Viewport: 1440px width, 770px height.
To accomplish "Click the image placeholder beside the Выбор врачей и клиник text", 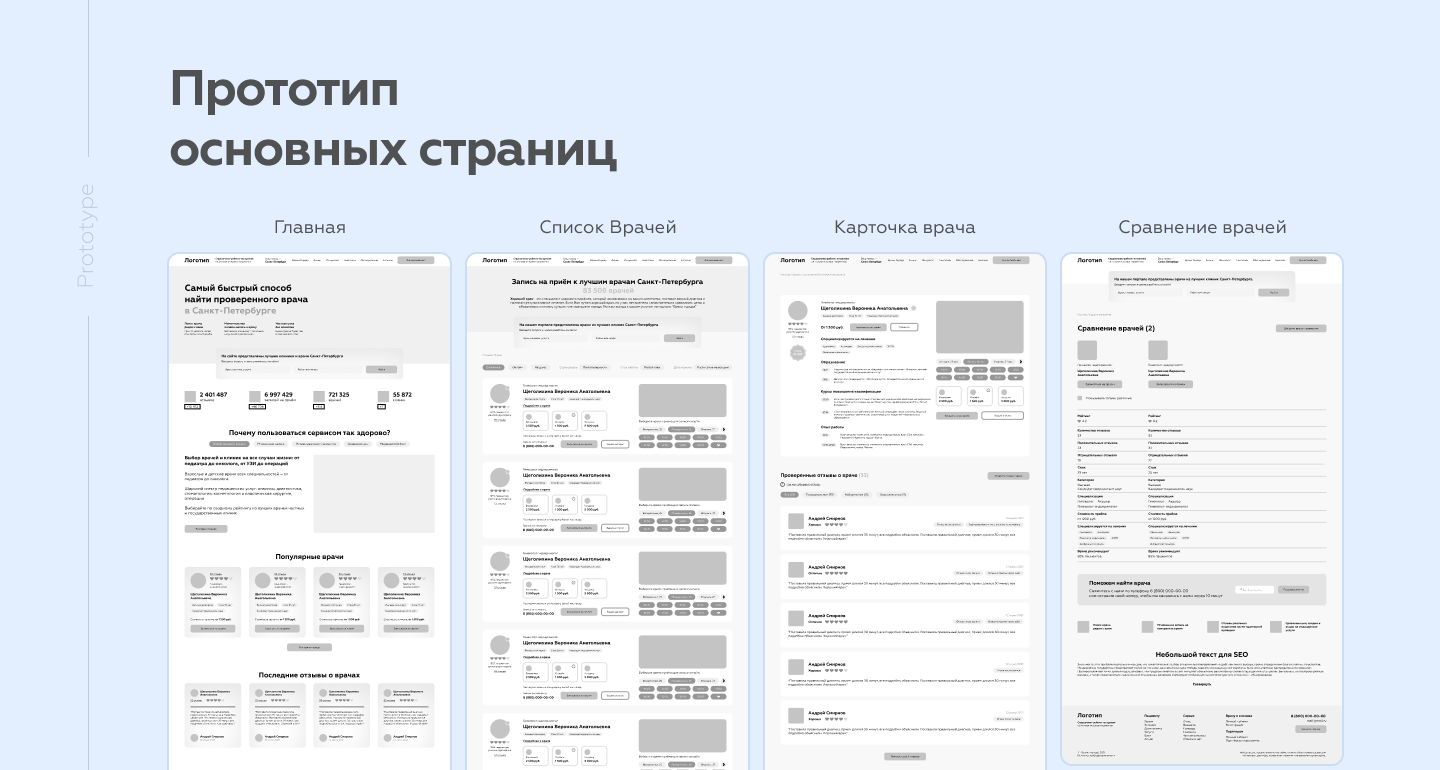I will pyautogui.click(x=373, y=494).
